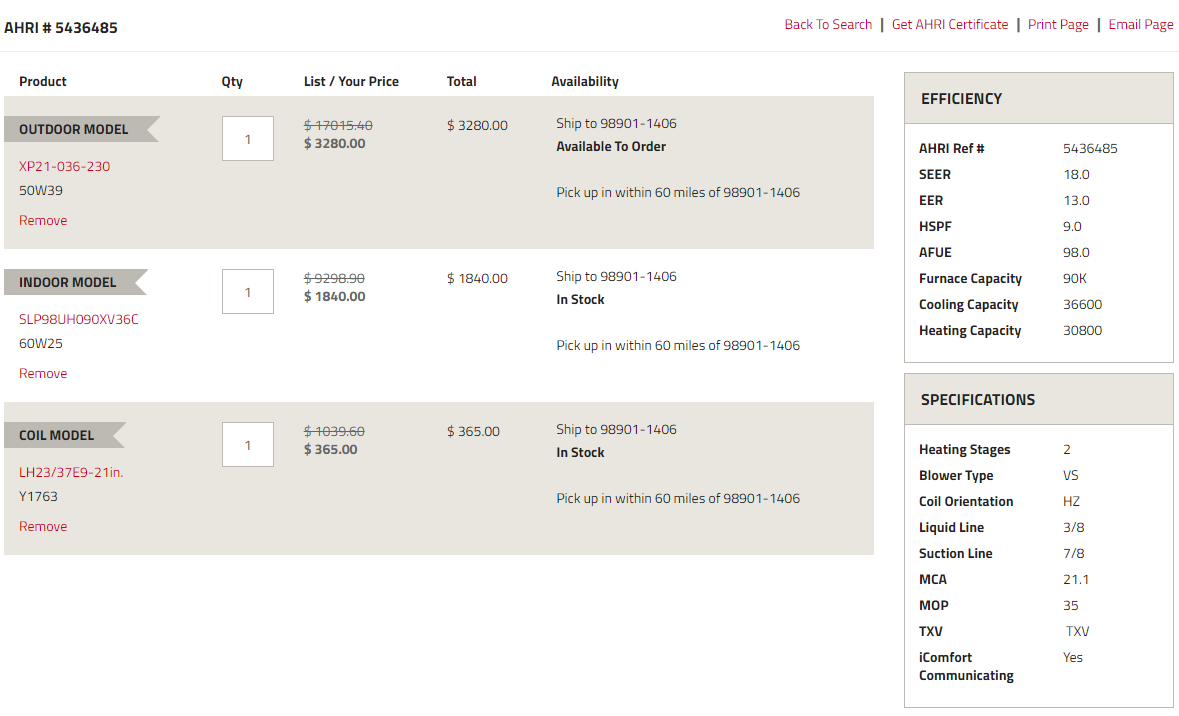The height and width of the screenshot is (716, 1179).
Task: Select the MOP value 35
Action: [x=1071, y=605]
